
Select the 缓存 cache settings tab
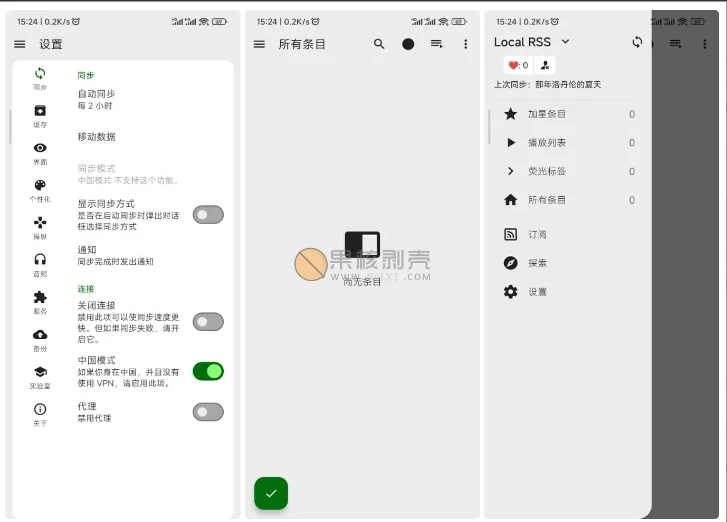40,116
